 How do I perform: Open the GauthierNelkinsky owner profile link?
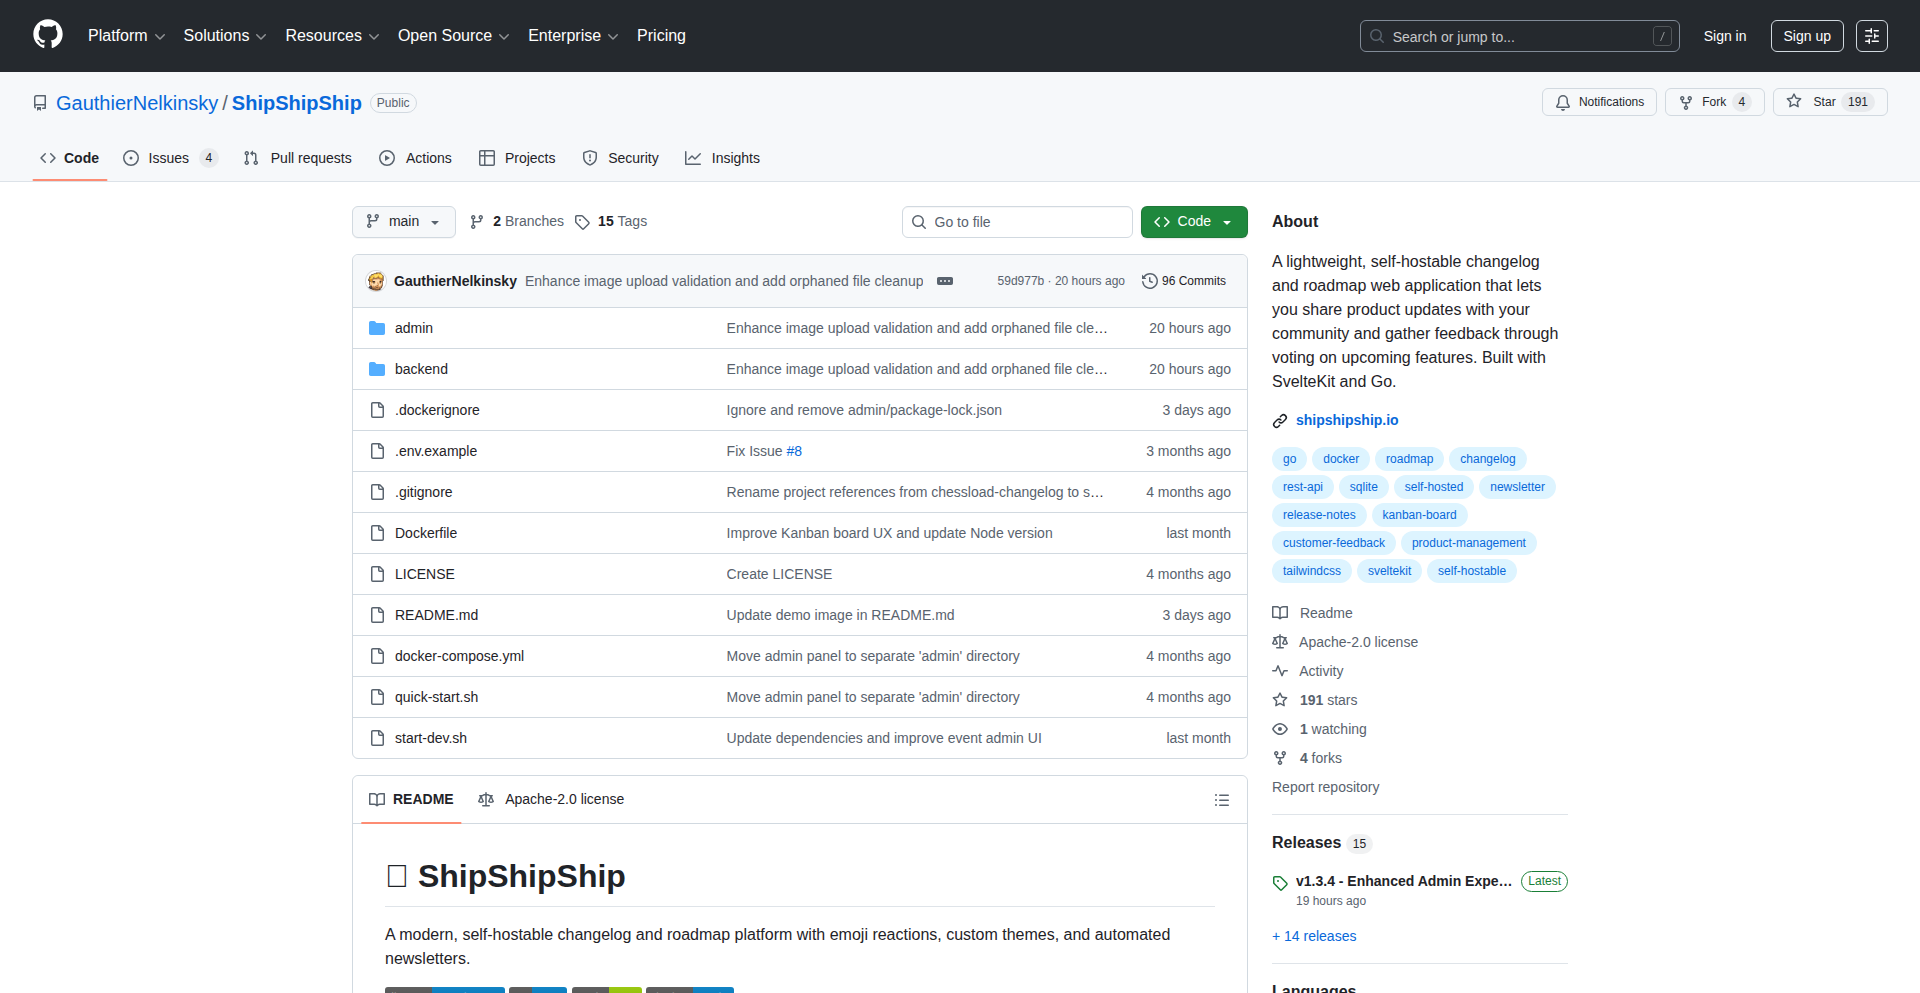[x=137, y=103]
